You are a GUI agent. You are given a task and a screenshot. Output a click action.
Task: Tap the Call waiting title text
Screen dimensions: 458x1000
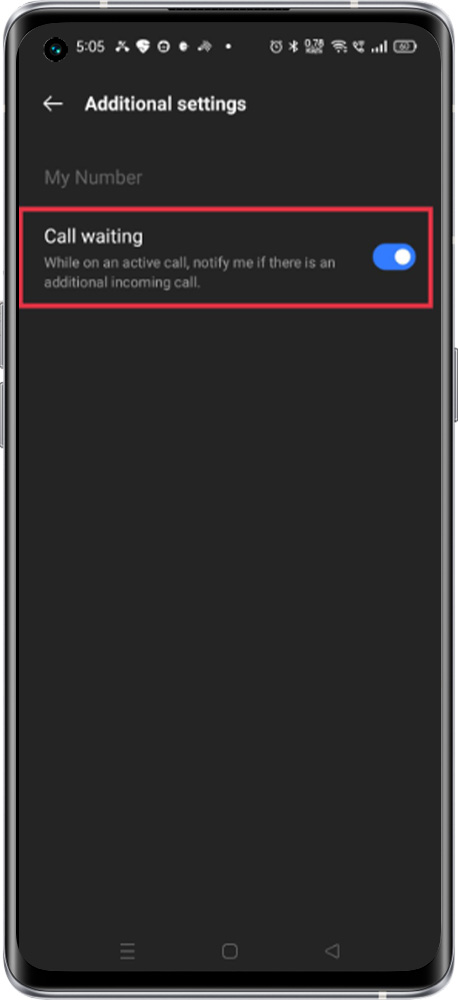pyautogui.click(x=93, y=237)
